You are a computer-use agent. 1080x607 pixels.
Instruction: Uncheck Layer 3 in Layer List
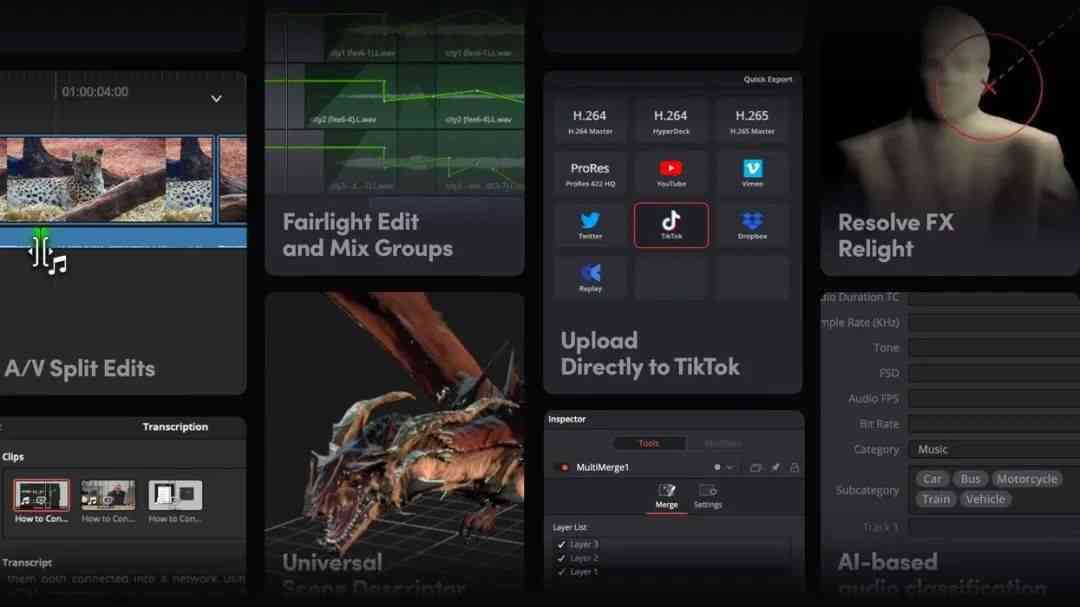(x=561, y=544)
